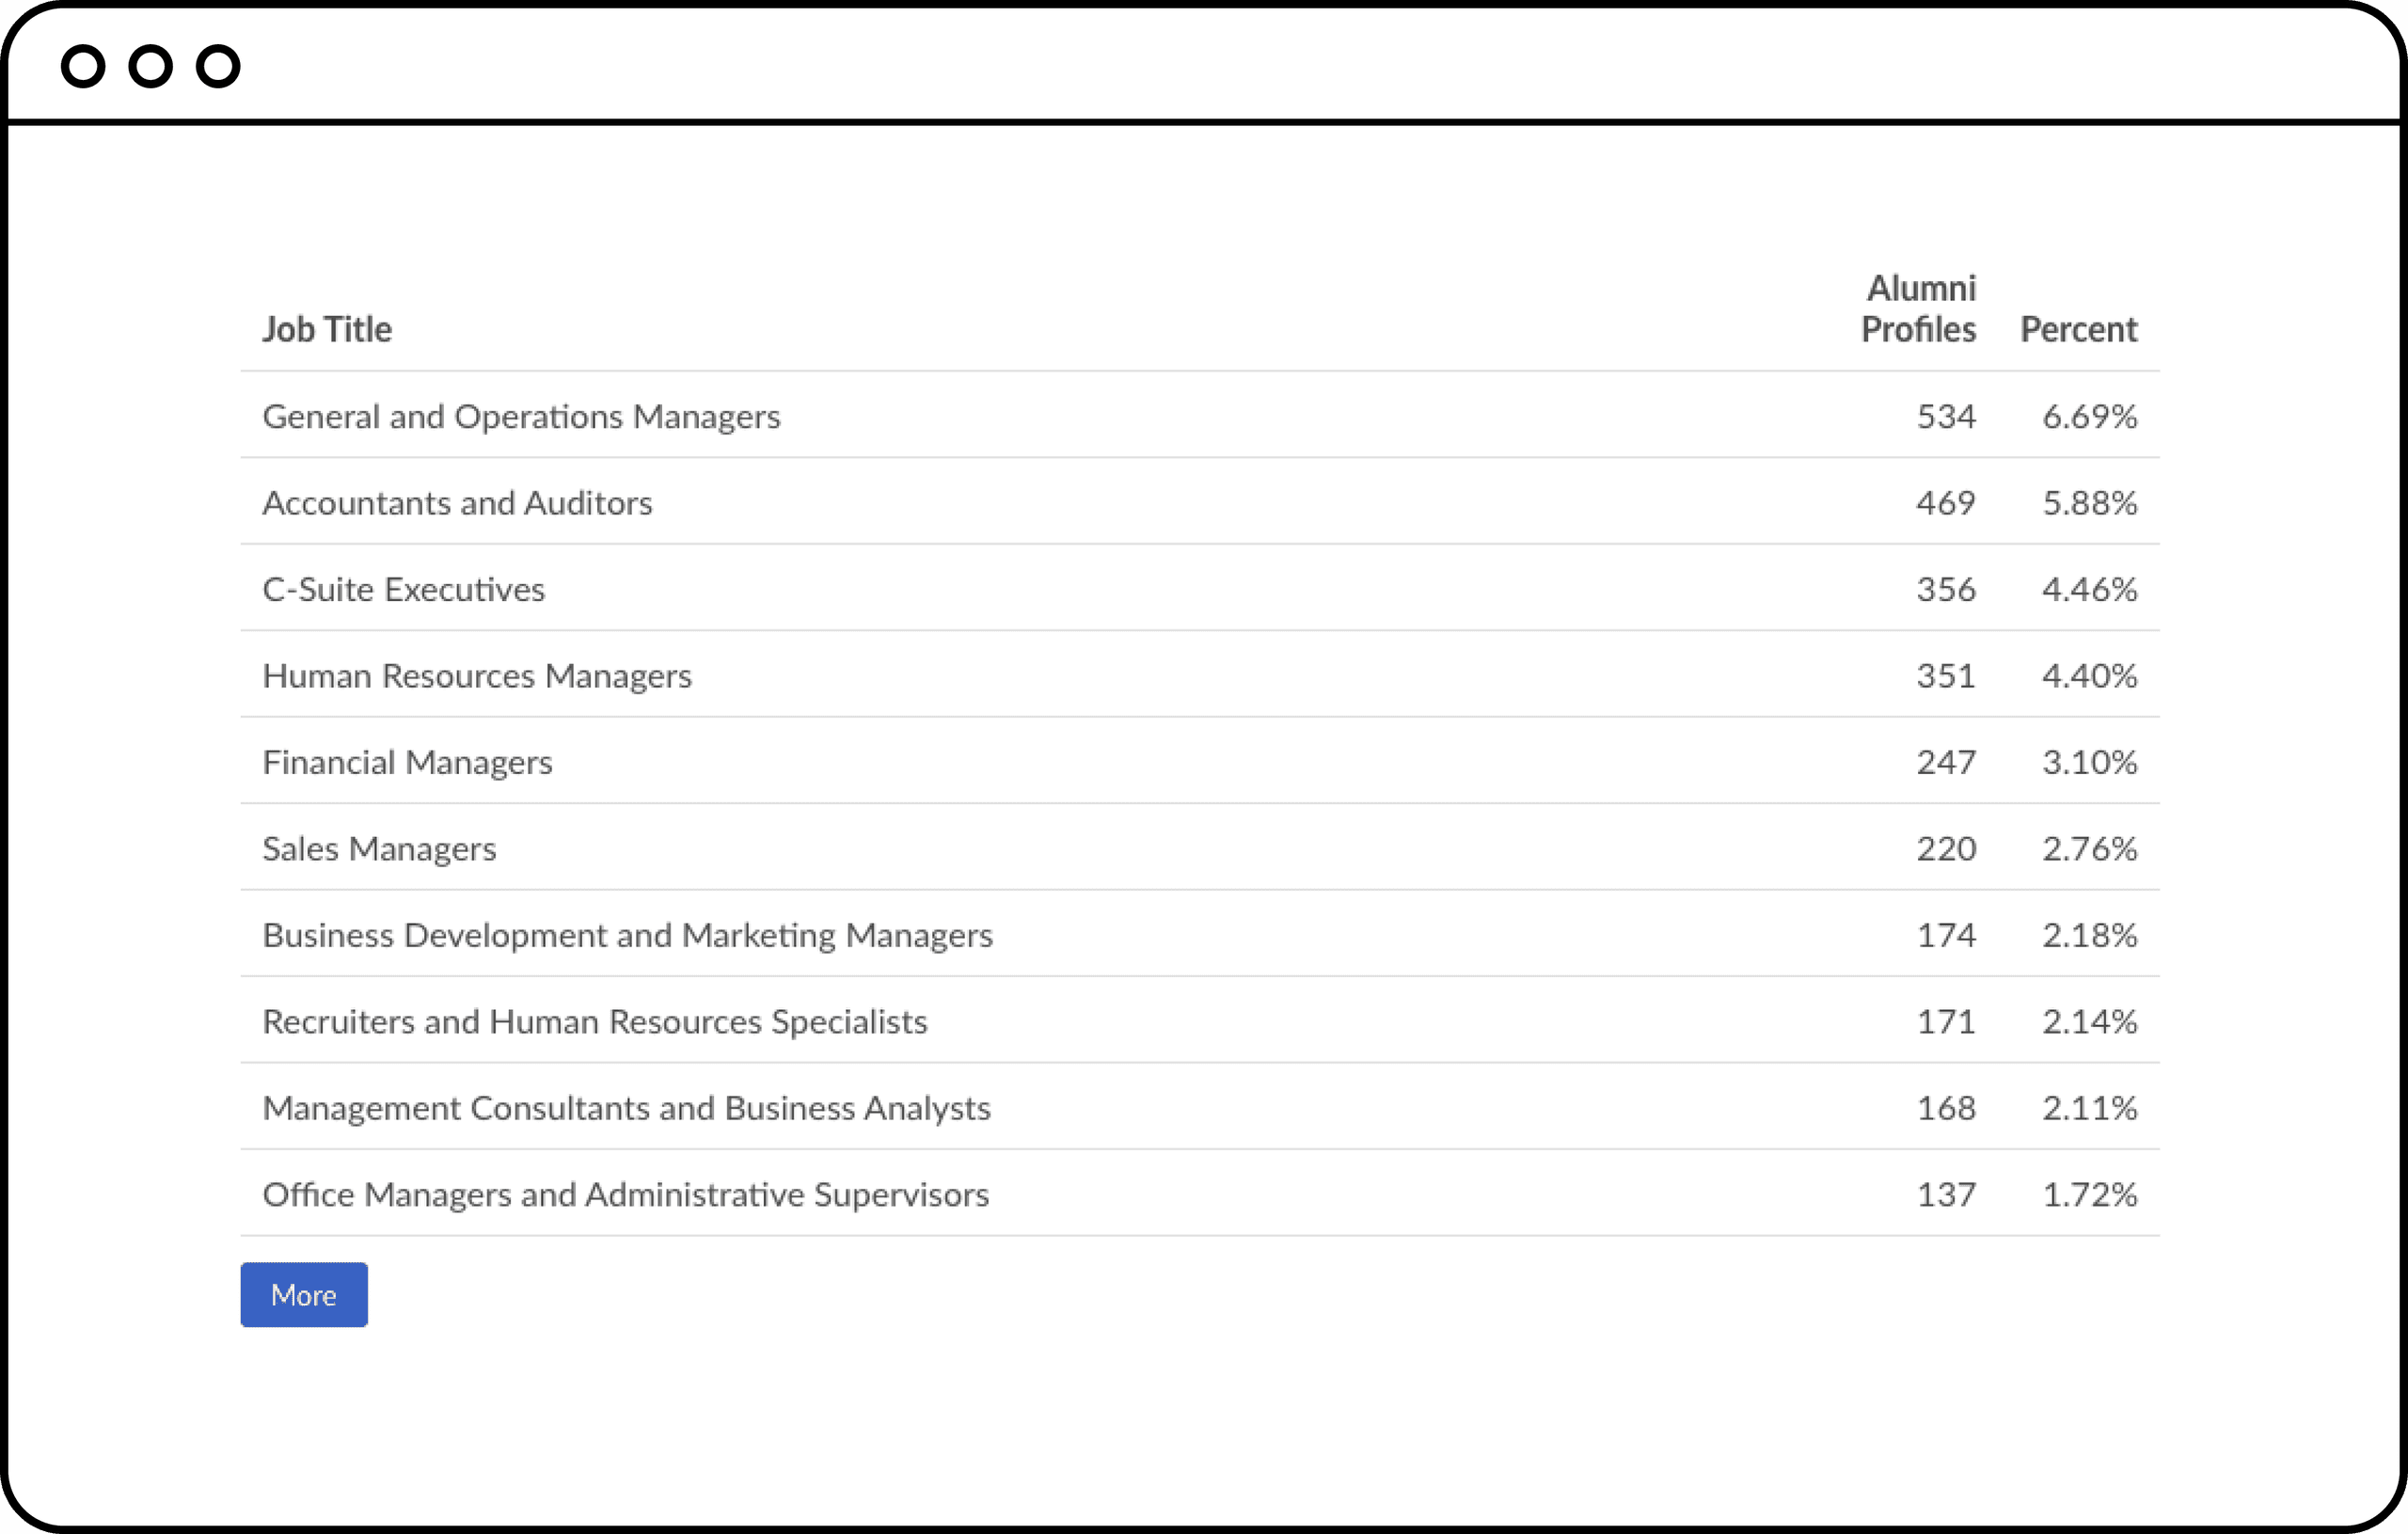Click the More button below table

(303, 1294)
